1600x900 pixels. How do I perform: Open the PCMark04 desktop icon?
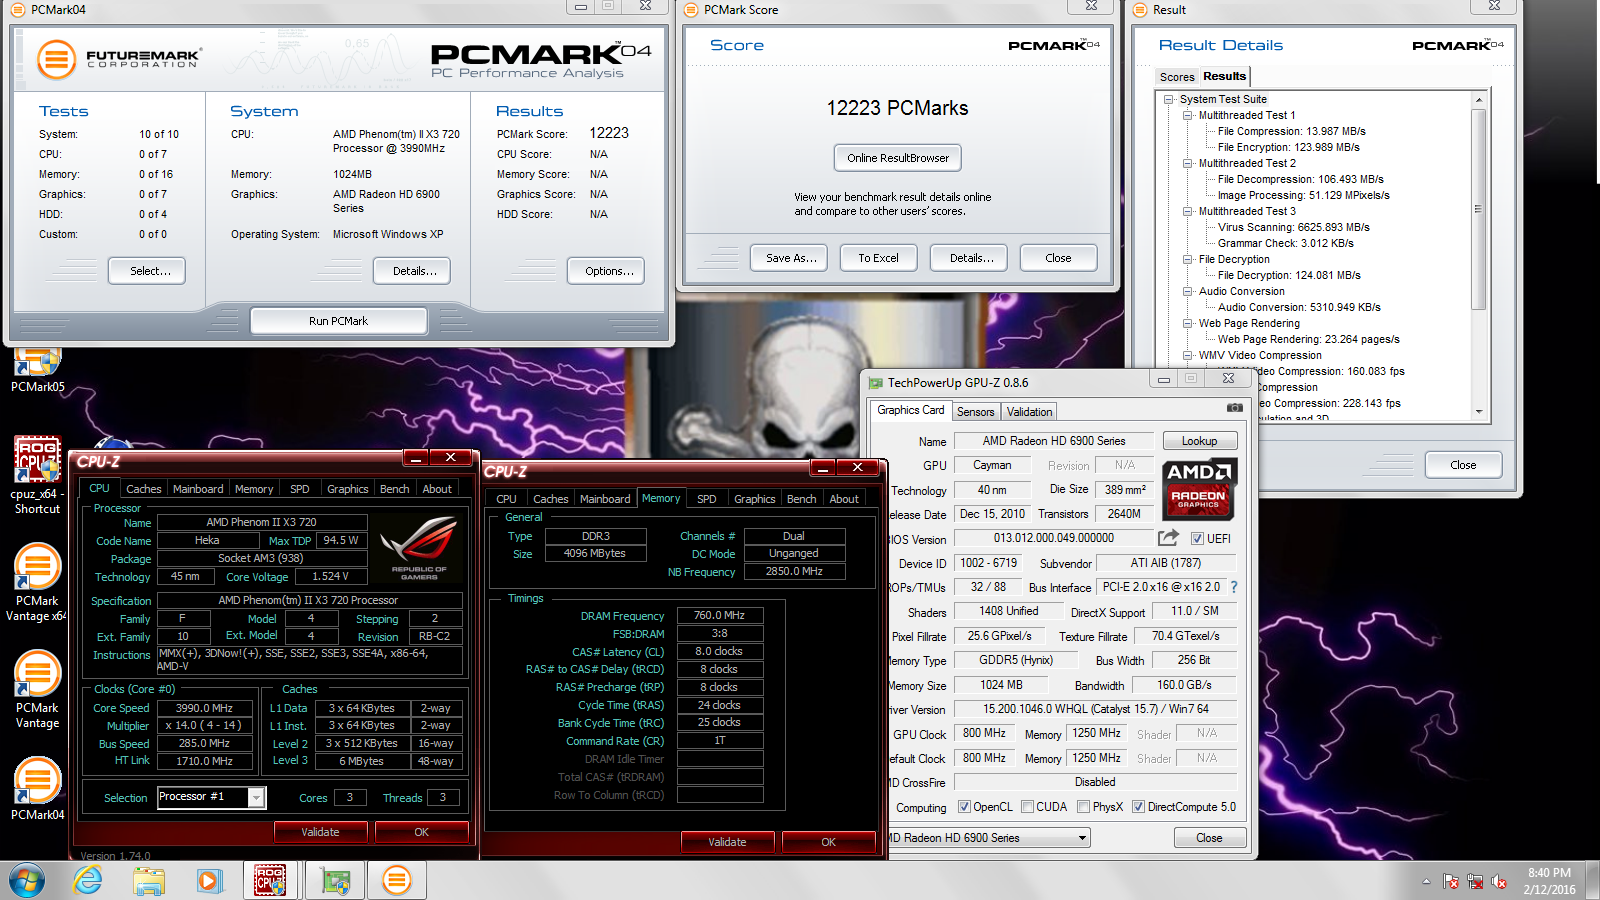[37, 789]
